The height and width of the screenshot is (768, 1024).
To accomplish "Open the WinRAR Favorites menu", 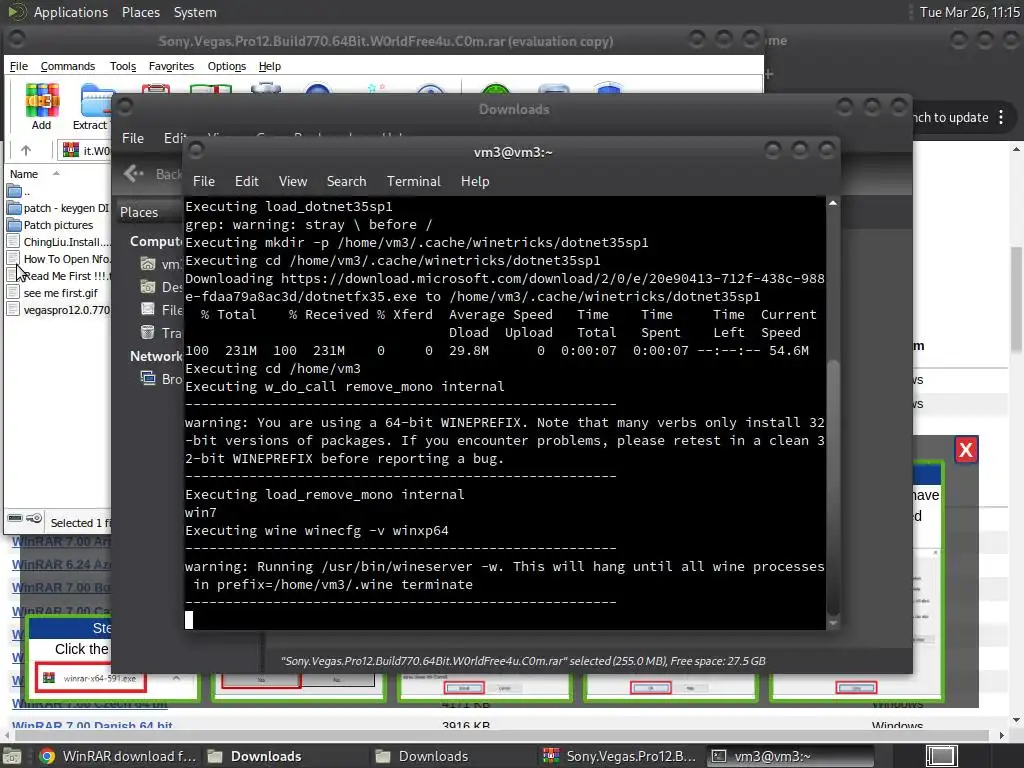I will (171, 66).
